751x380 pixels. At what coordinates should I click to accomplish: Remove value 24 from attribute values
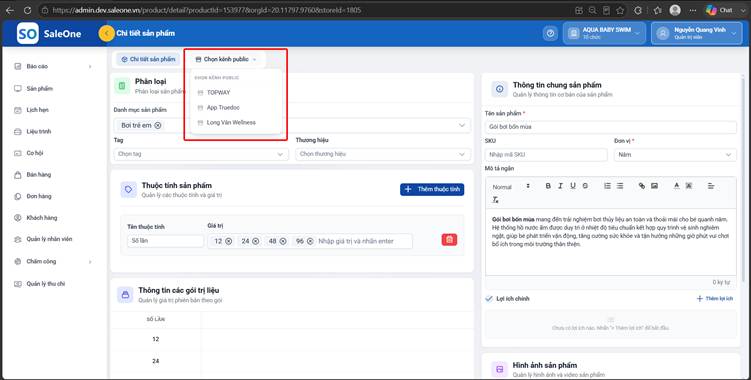tap(256, 241)
